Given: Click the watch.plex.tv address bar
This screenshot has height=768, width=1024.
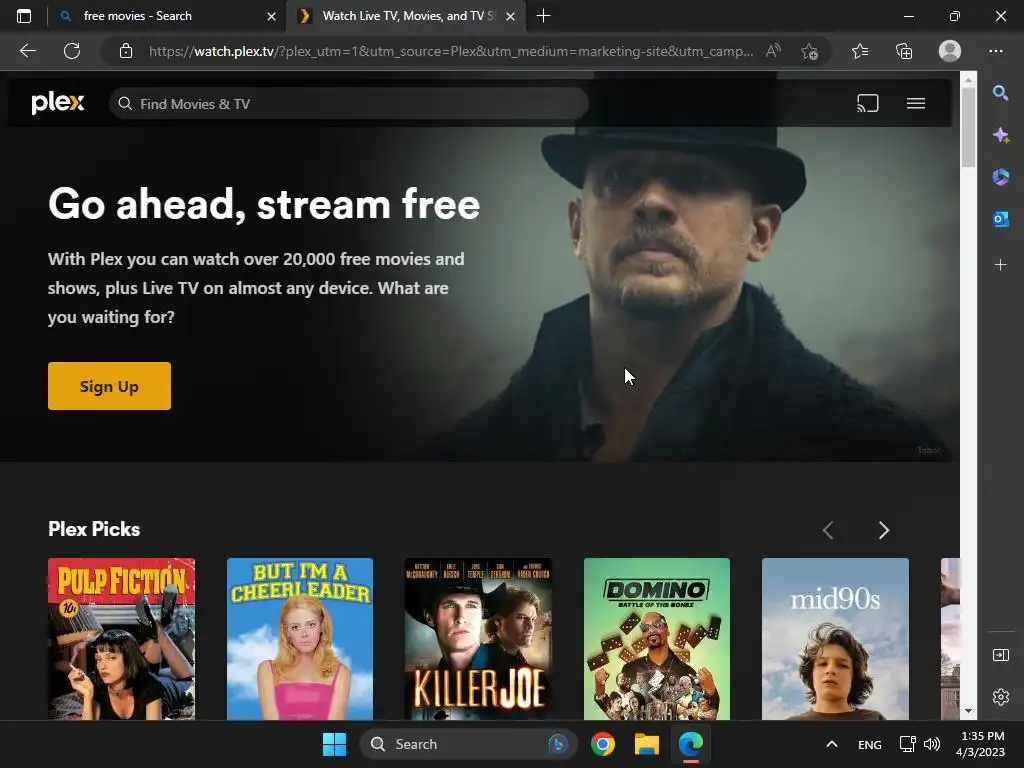Looking at the screenshot, I should click(x=451, y=51).
